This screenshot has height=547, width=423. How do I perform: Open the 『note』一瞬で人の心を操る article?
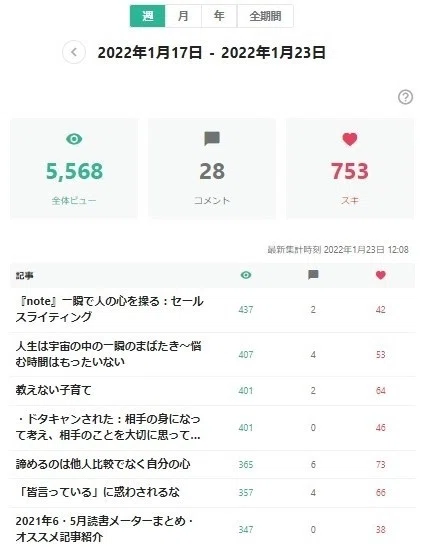pos(109,309)
